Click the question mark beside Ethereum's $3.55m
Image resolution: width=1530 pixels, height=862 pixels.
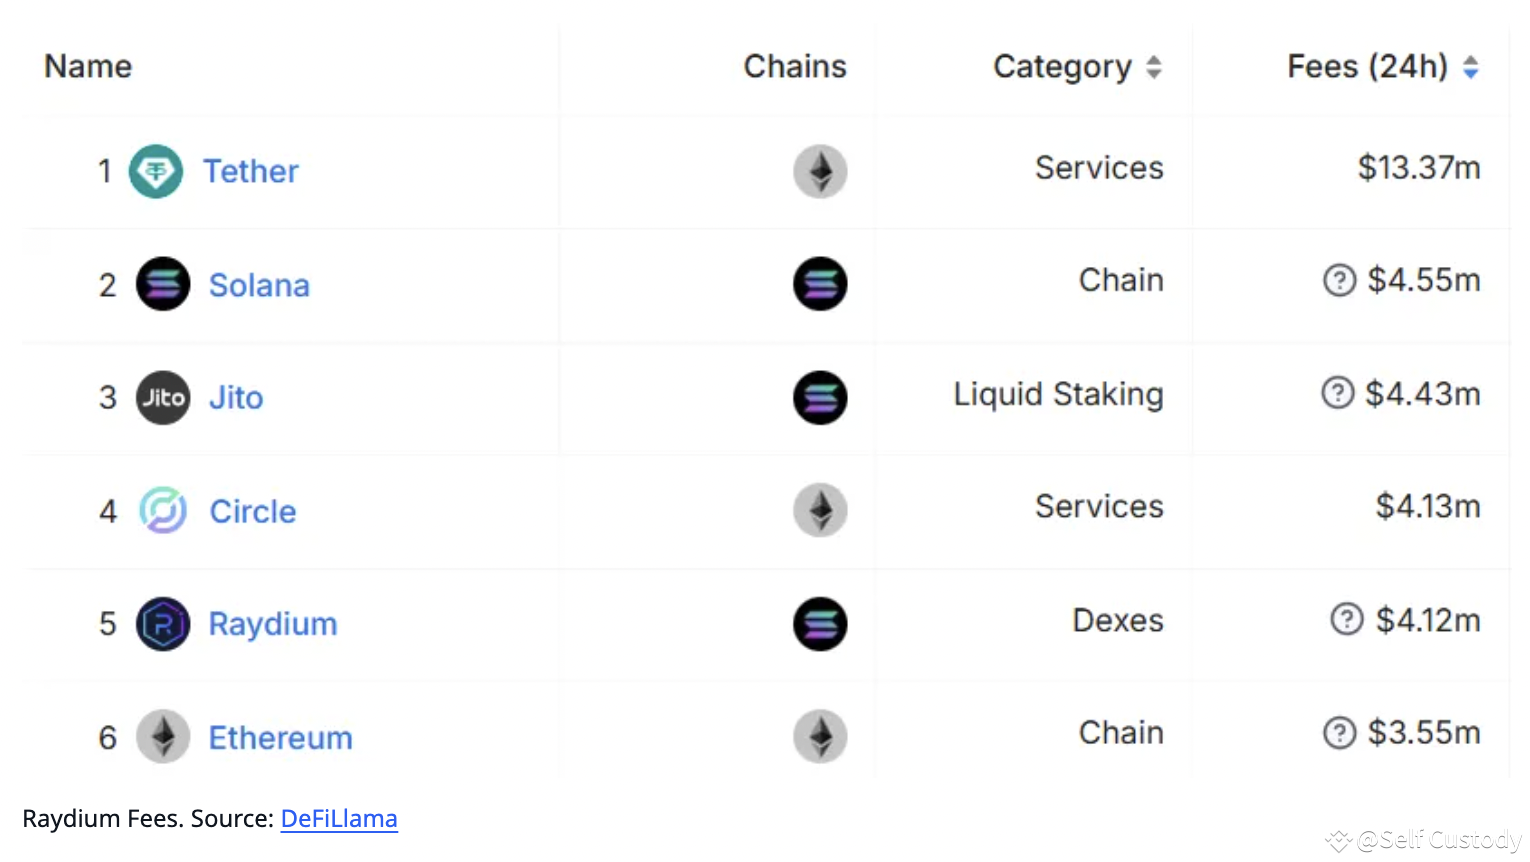pos(1340,733)
